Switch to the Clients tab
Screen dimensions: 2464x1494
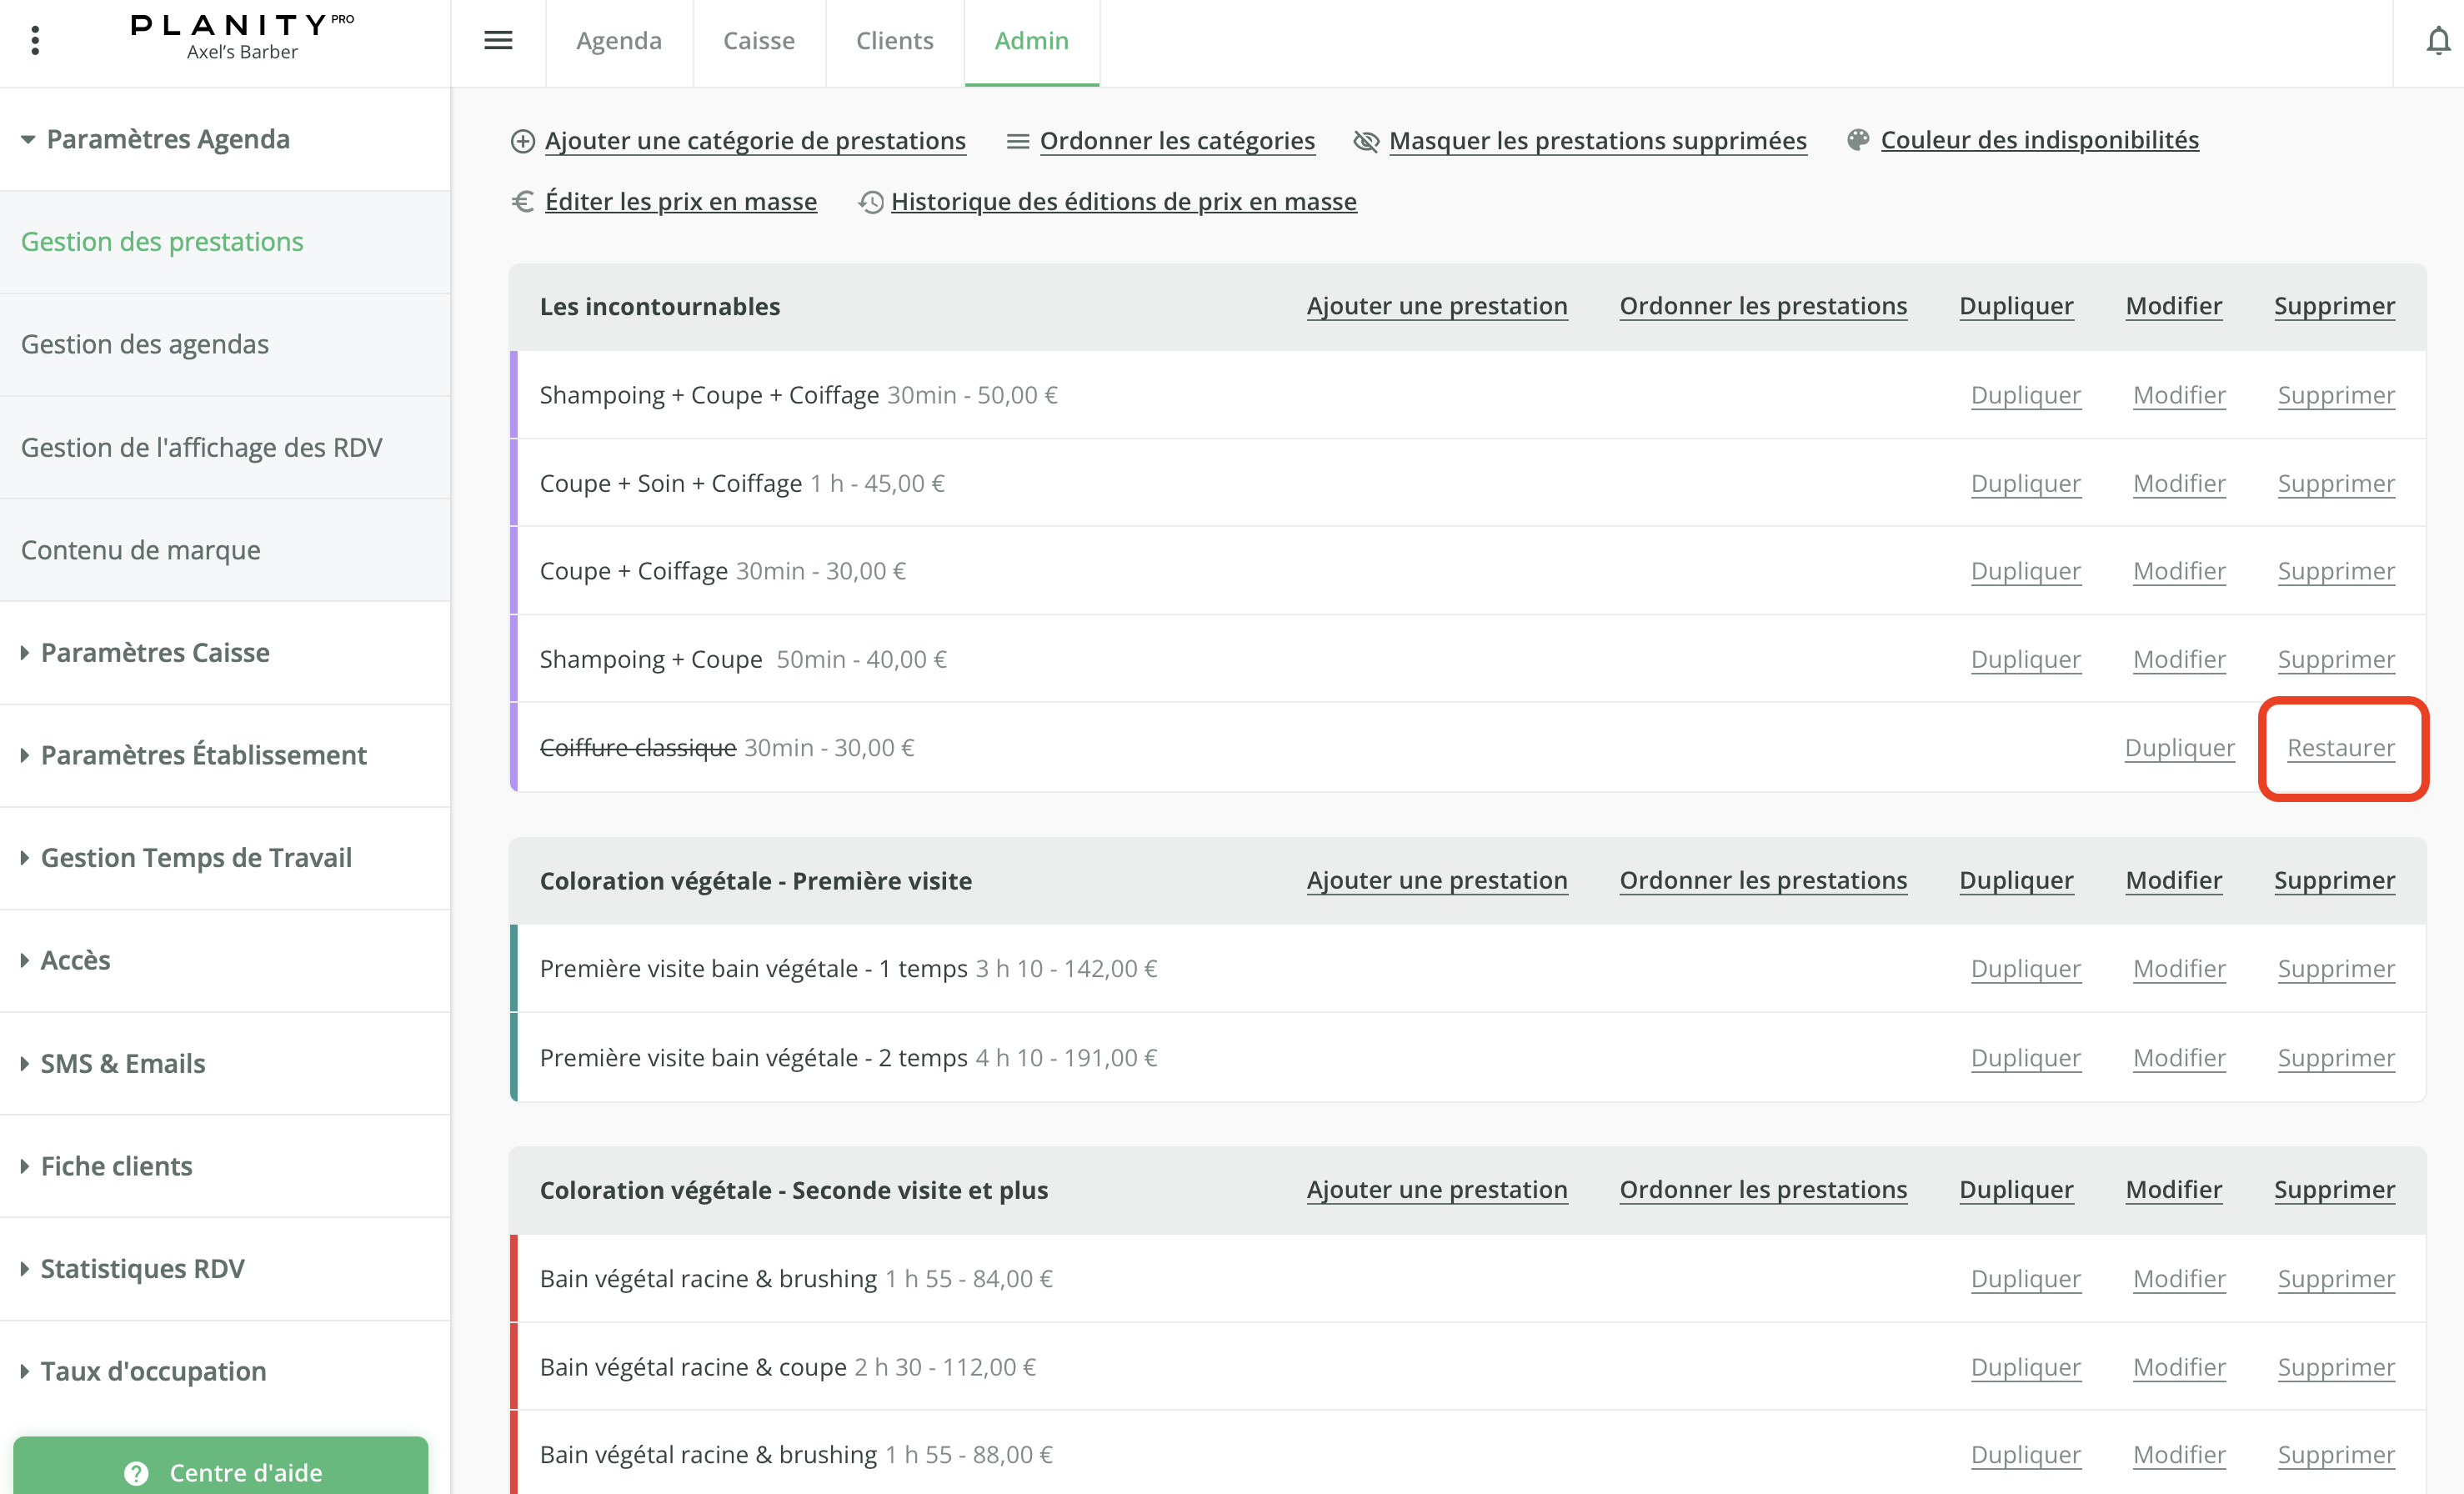pos(894,41)
